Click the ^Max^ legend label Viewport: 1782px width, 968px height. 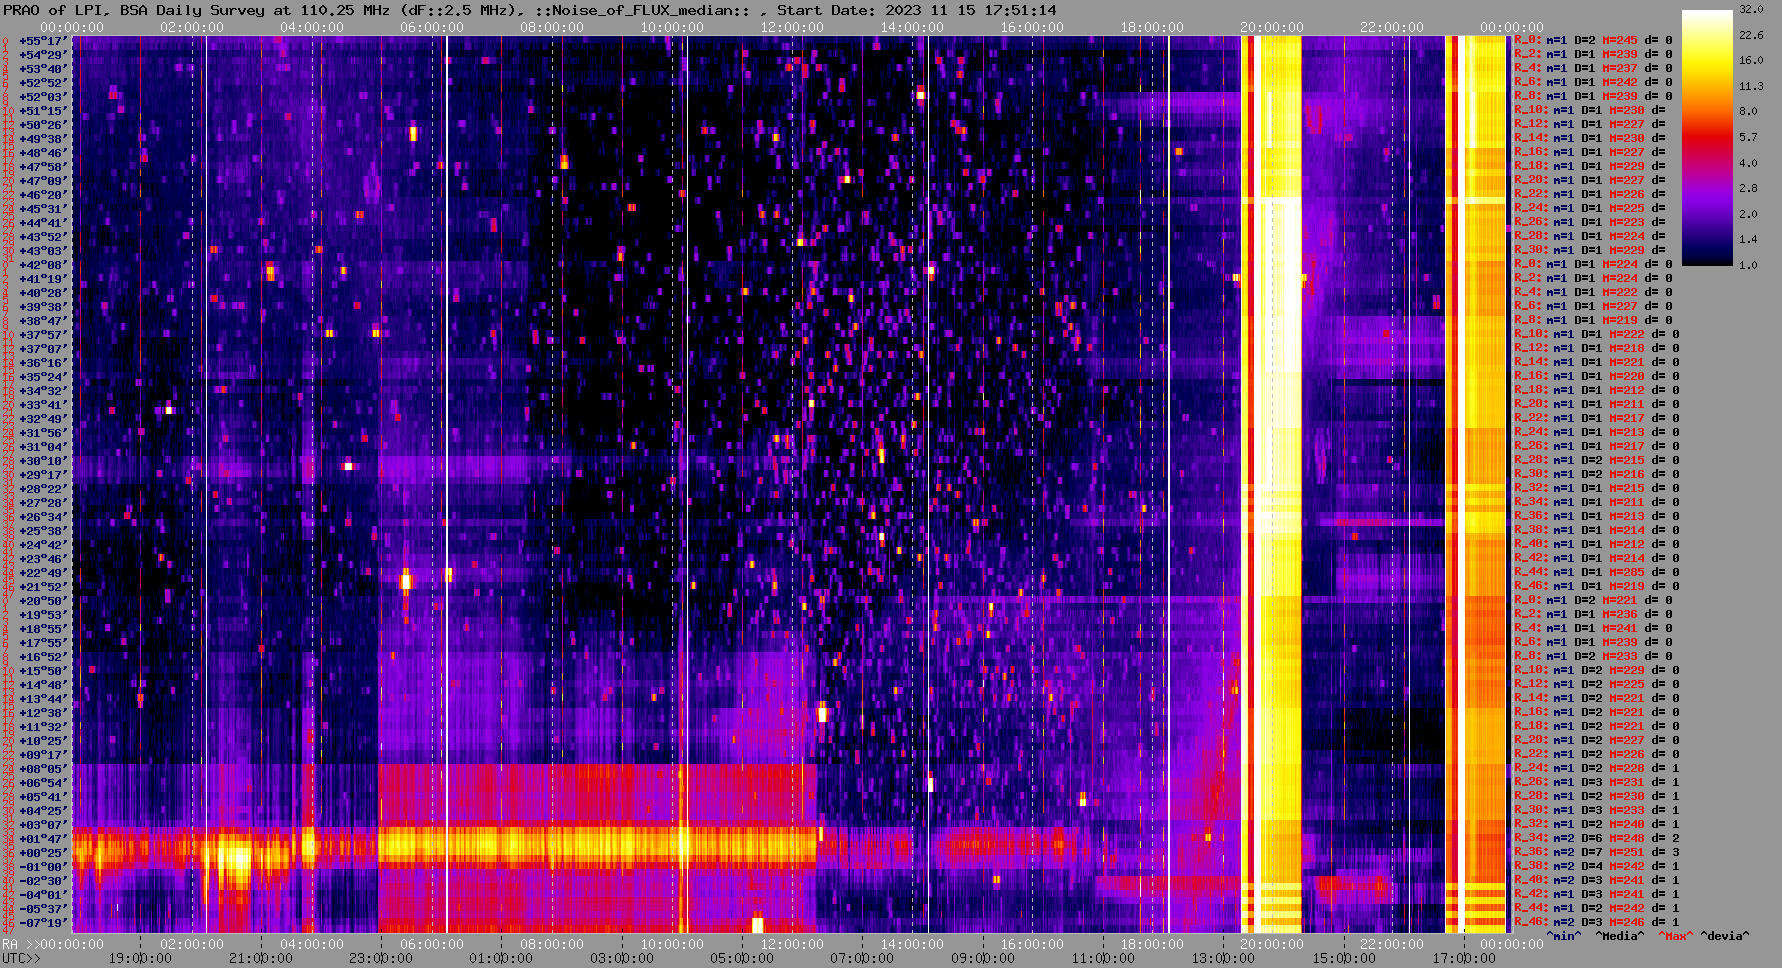(x=1674, y=936)
